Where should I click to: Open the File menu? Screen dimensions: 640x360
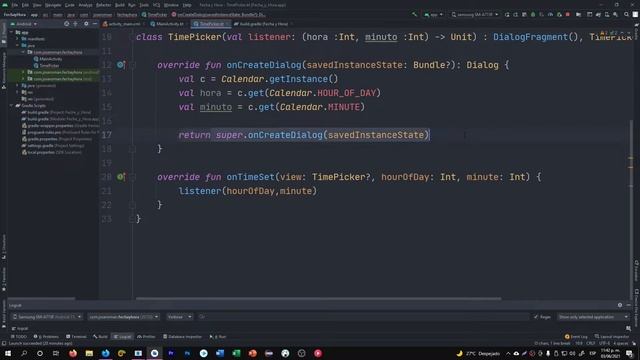[15, 5]
